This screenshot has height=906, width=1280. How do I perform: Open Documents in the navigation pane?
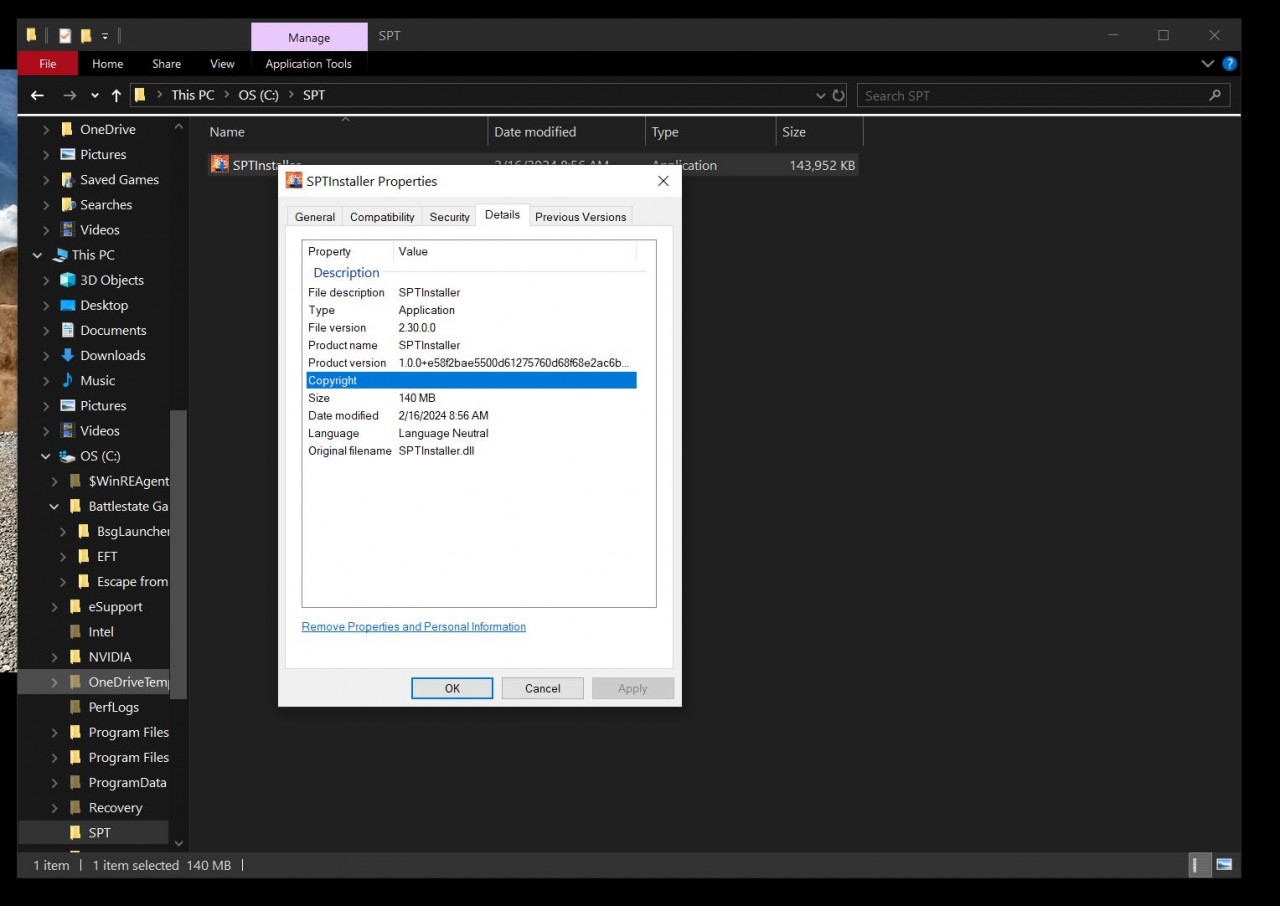113,330
